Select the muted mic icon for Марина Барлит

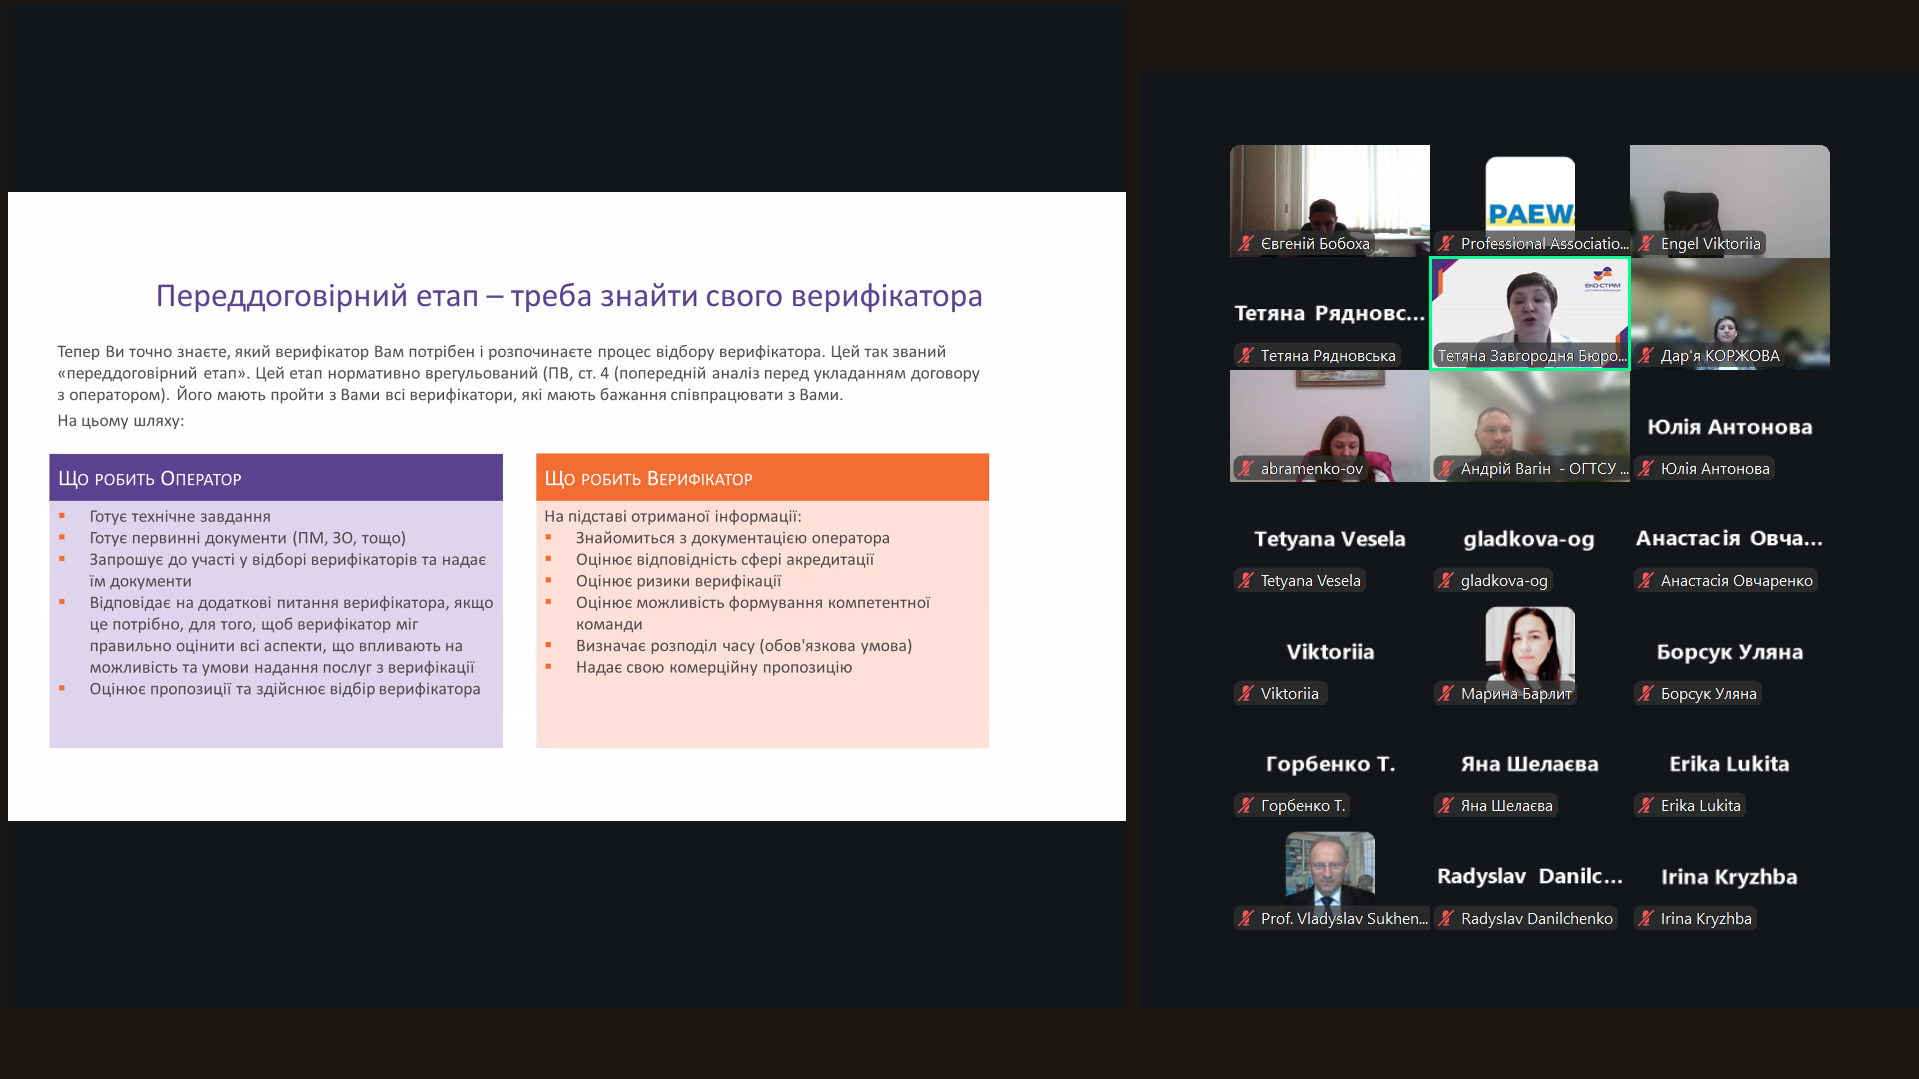[x=1446, y=693]
